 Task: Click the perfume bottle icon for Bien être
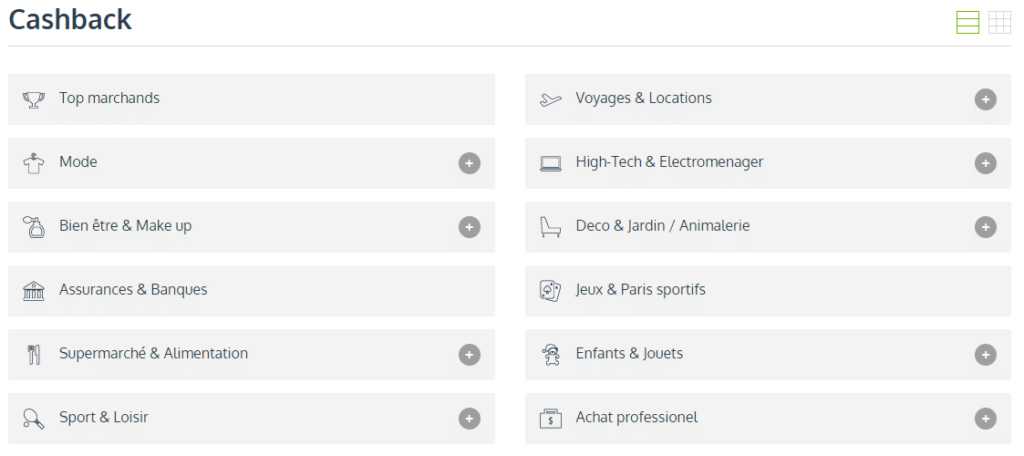tap(33, 227)
